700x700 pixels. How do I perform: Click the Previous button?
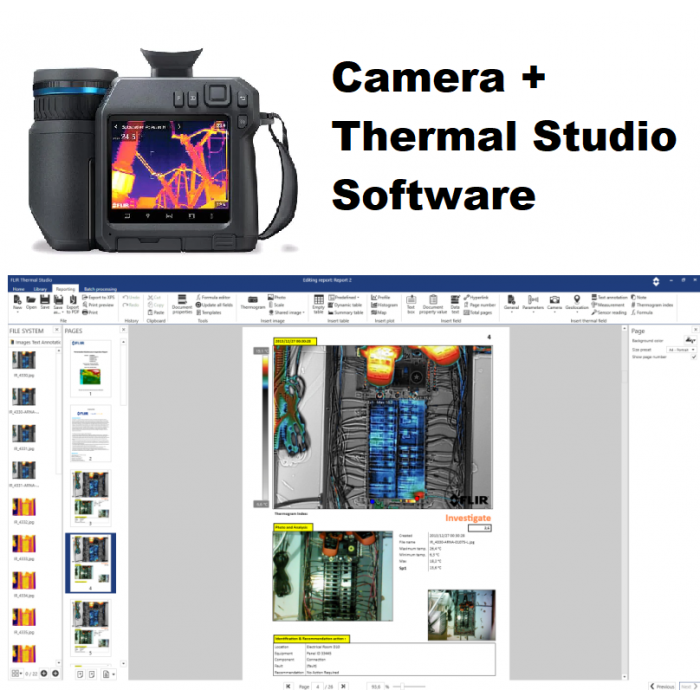coord(662,687)
